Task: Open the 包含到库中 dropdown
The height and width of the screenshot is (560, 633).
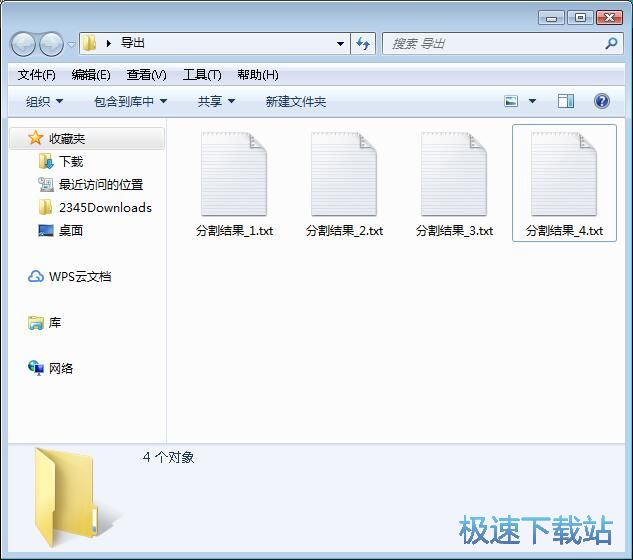Action: tap(130, 101)
